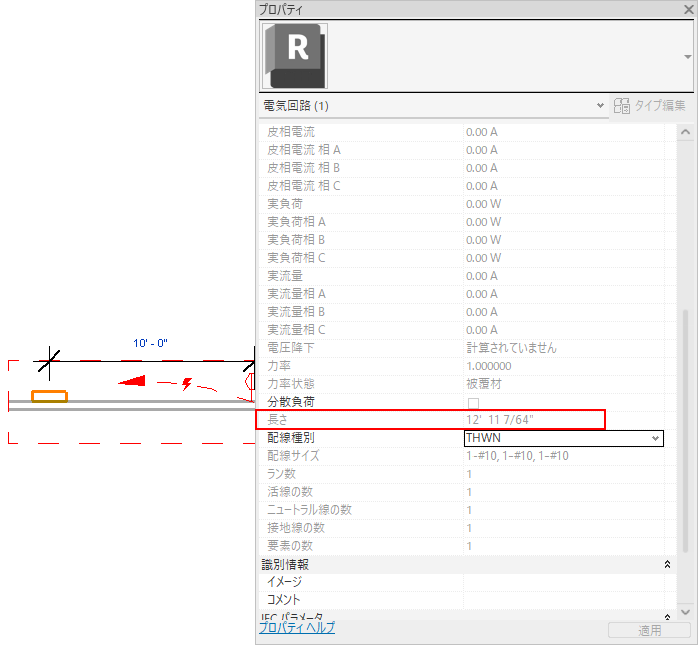The width and height of the screenshot is (698, 645).
Task: Click the properties scrollbar up arrow
Action: pos(686,132)
